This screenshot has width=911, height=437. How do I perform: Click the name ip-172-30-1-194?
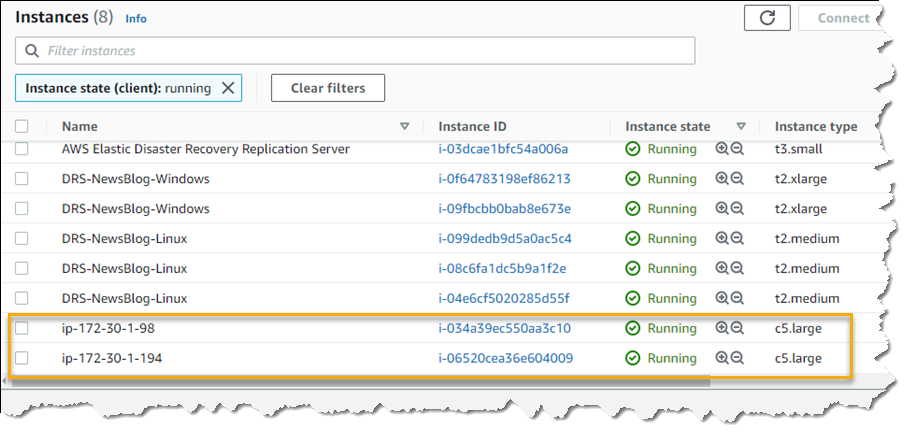coord(112,358)
